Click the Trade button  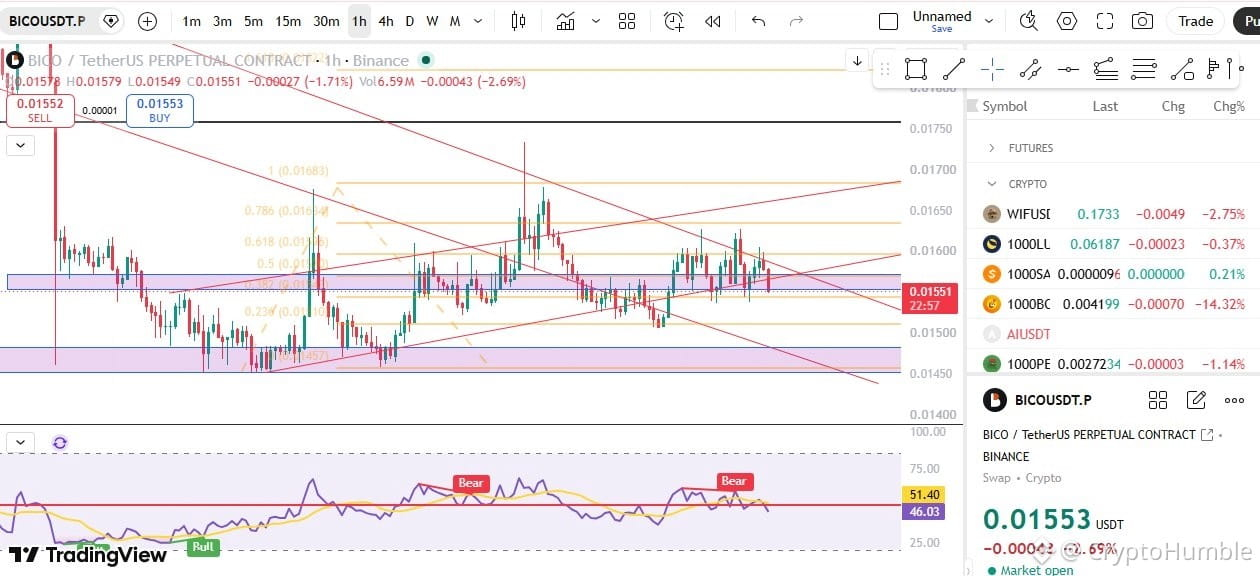[x=1195, y=21]
